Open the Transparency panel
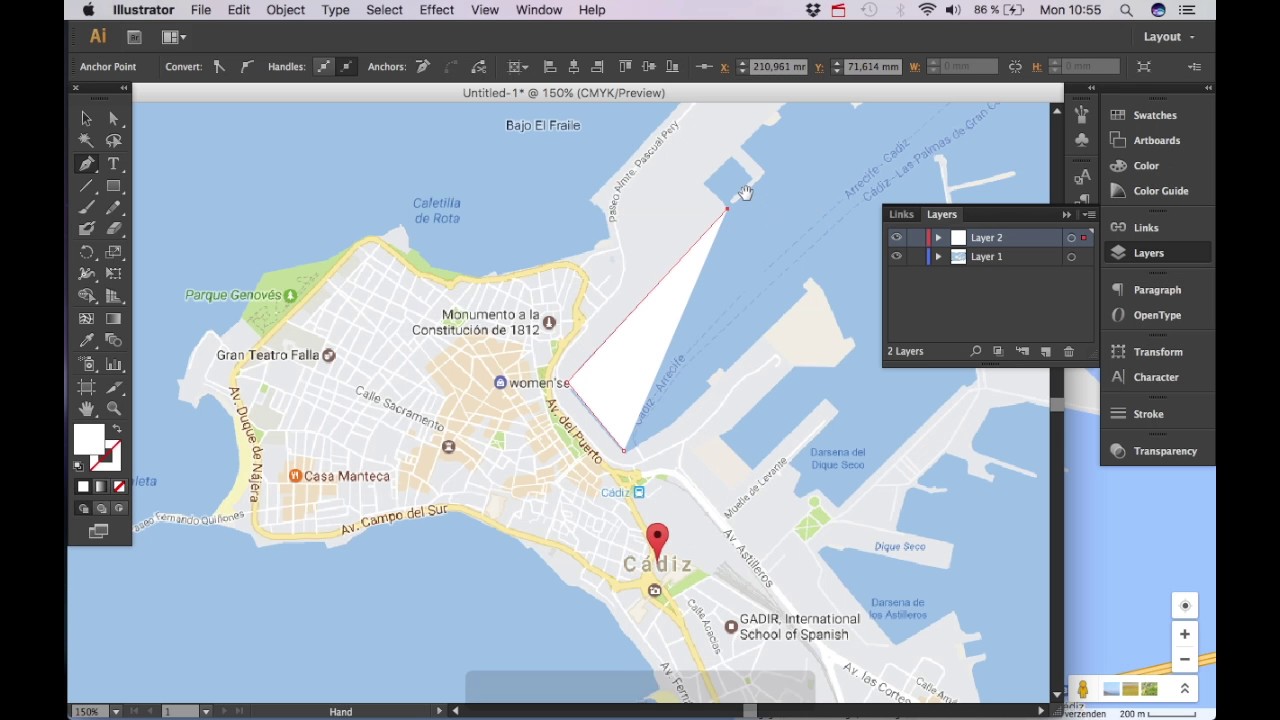Screen dimensions: 1280x720 [x=1164, y=451]
